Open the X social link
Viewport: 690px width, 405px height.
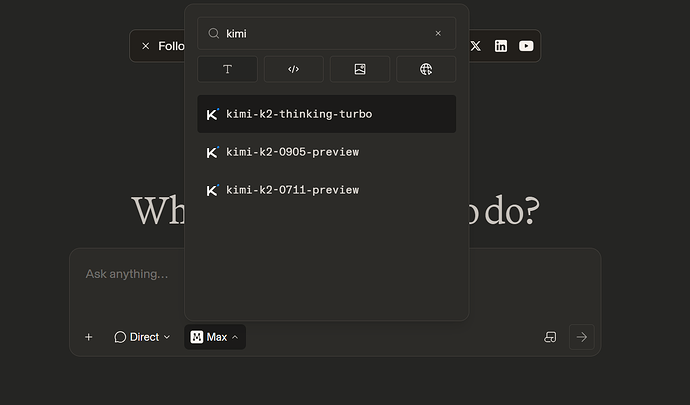(476, 46)
